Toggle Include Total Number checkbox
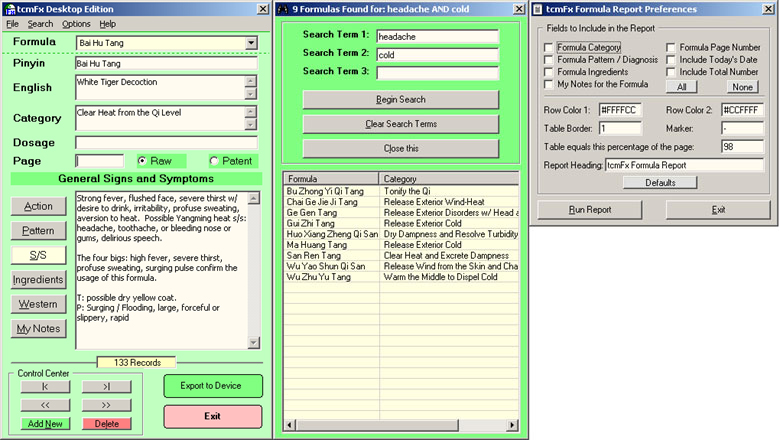The image size is (780, 440). pos(671,72)
